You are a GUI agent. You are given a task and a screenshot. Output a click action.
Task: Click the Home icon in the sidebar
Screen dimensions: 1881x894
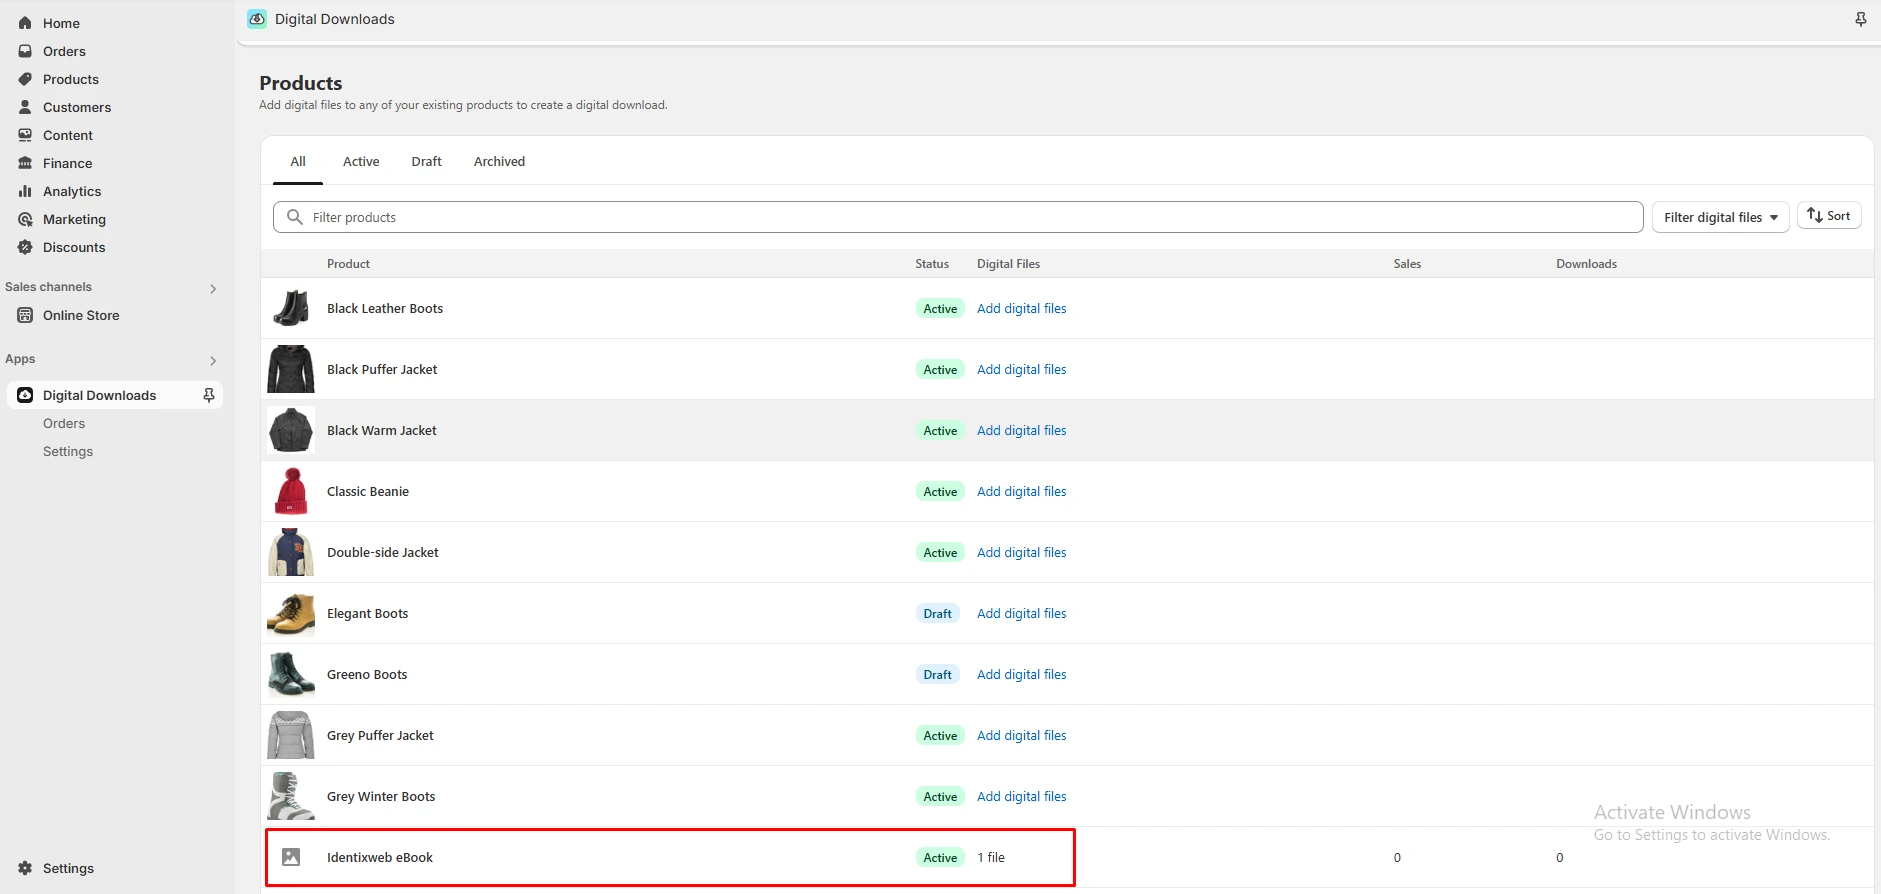point(25,23)
